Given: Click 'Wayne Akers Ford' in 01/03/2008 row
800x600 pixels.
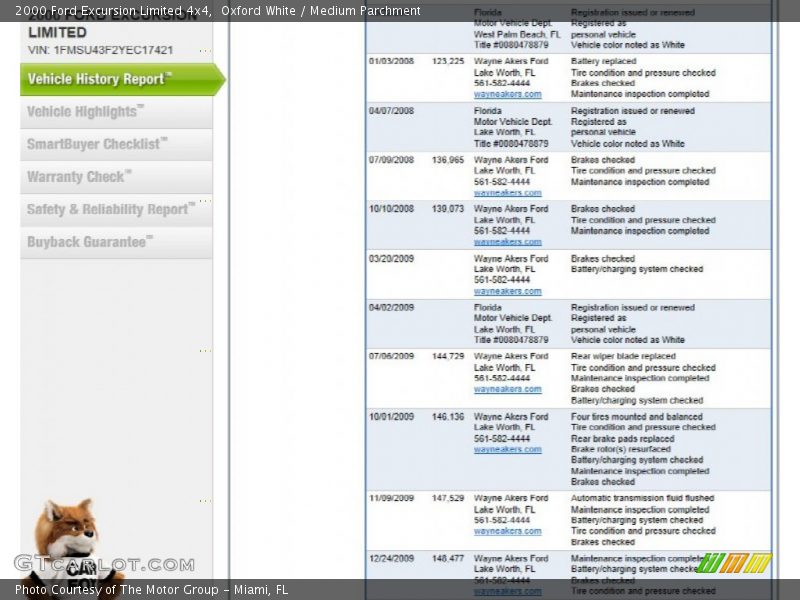Looking at the screenshot, I should pyautogui.click(x=511, y=61).
